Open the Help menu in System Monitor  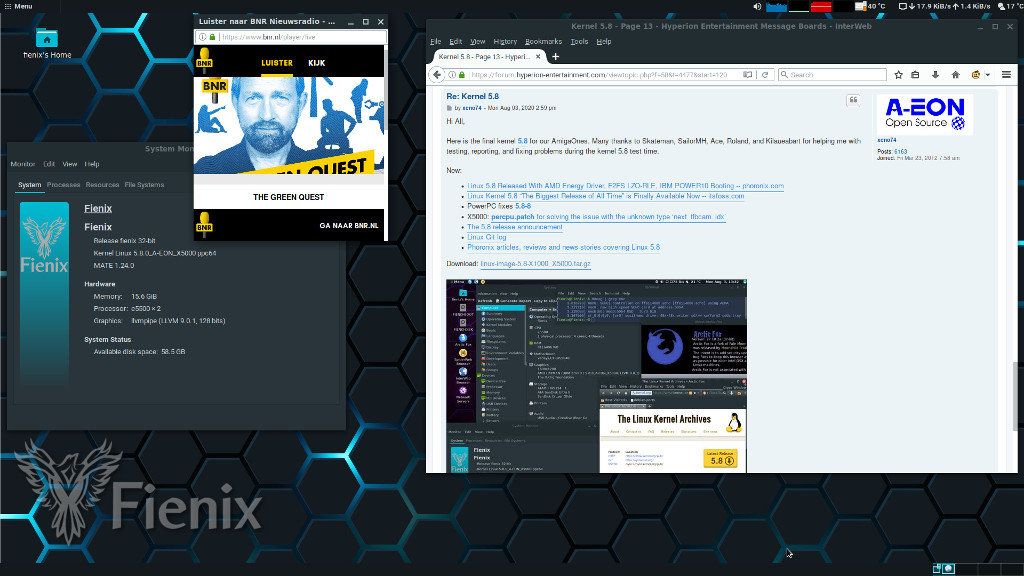[92, 164]
